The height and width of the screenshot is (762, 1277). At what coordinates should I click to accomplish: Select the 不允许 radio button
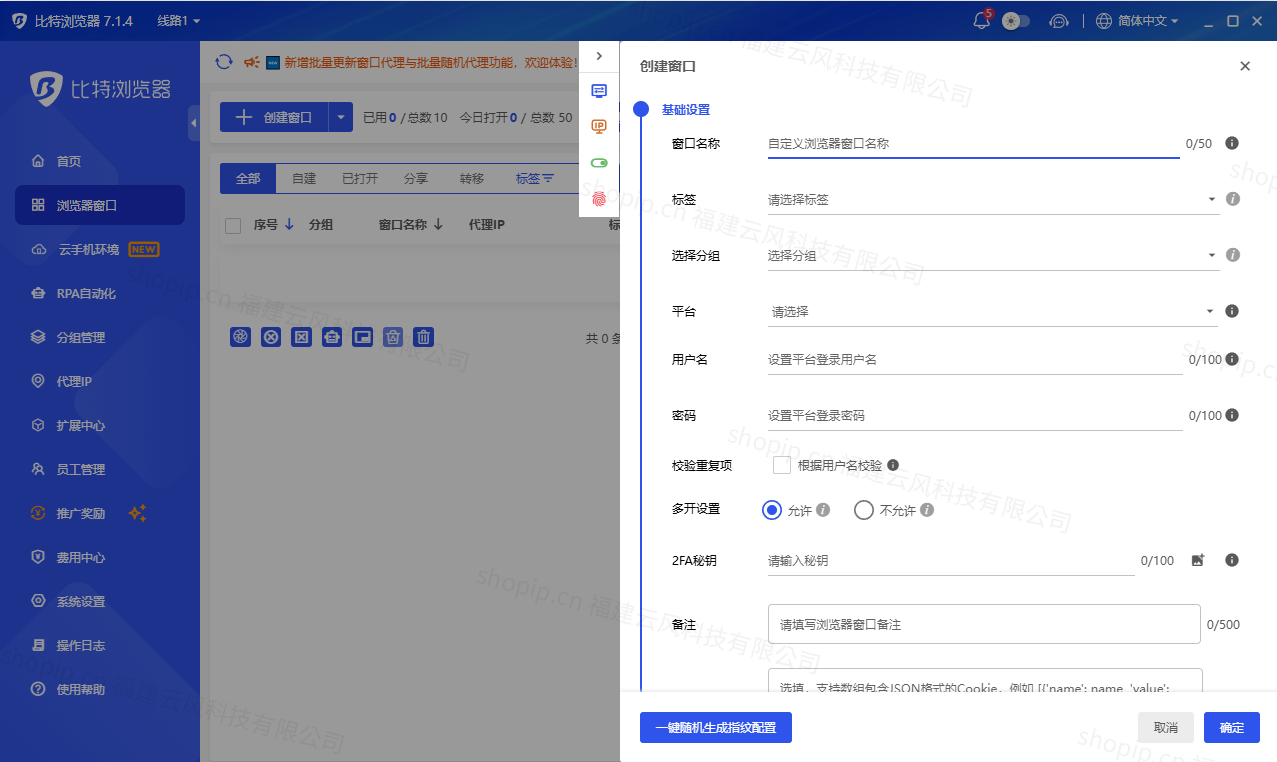pyautogui.click(x=864, y=510)
